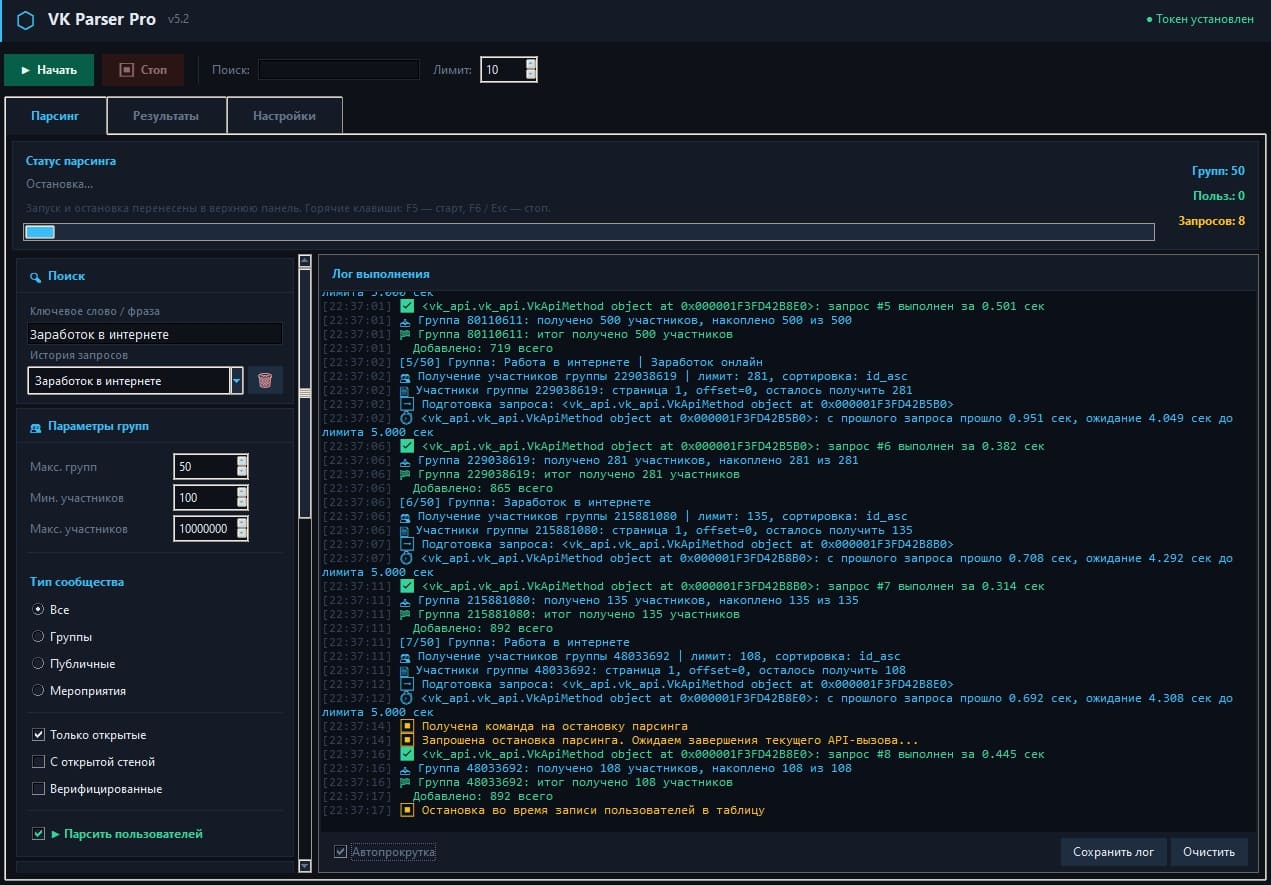This screenshot has height=885, width=1271.
Task: Click green check icon on запрос #5 line
Action: tap(406, 306)
